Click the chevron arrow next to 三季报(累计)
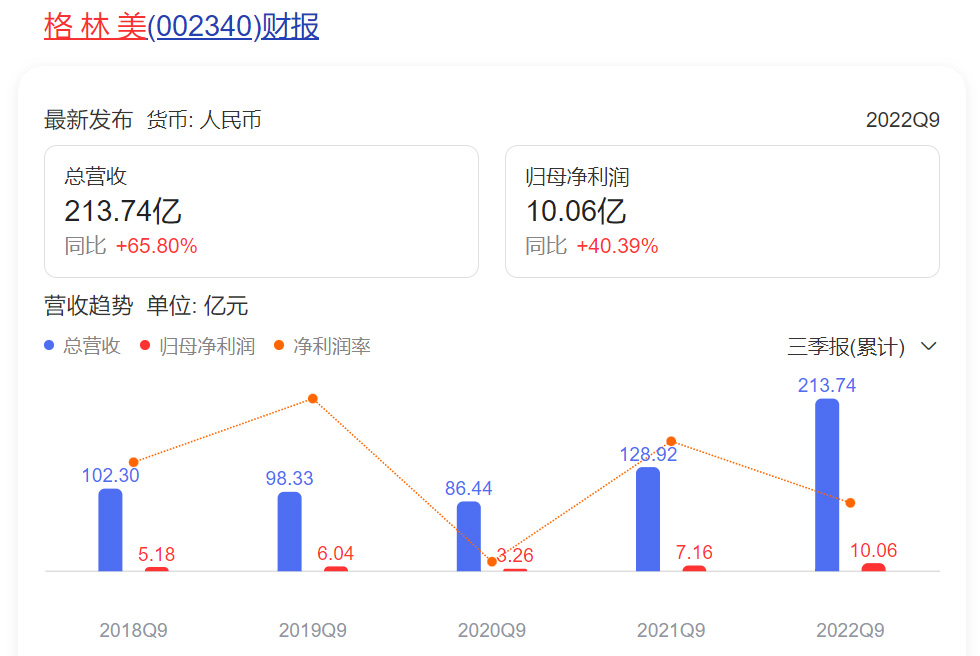This screenshot has height=656, width=980. pos(929,346)
